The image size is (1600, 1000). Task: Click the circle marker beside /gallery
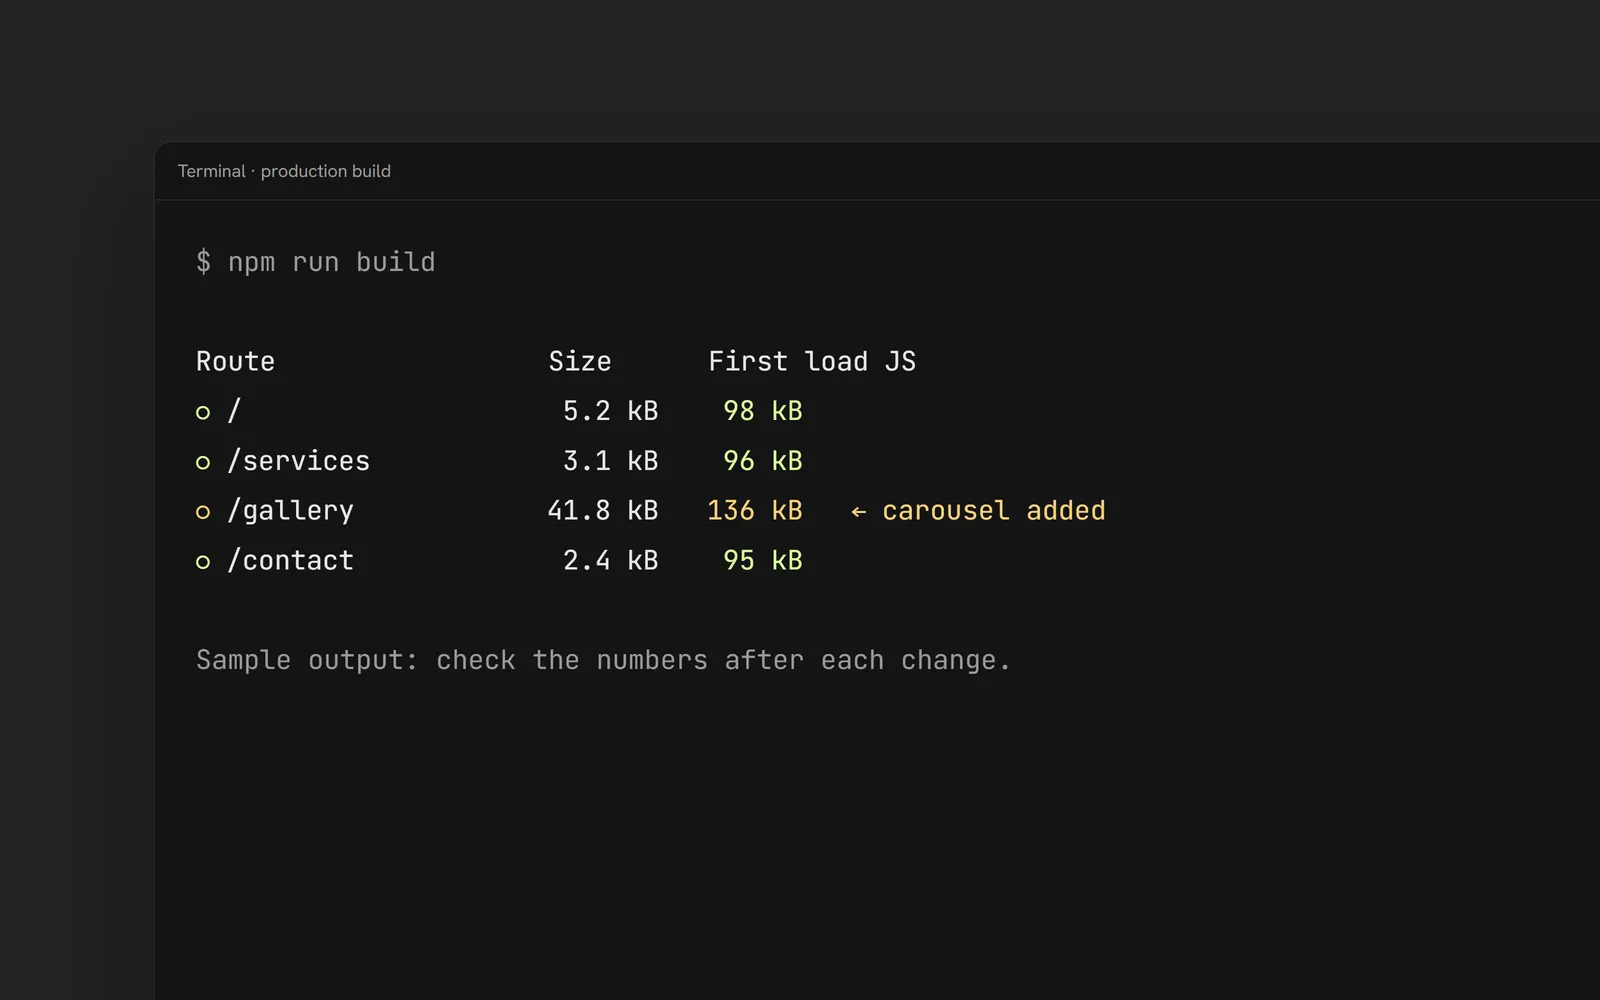[203, 512]
